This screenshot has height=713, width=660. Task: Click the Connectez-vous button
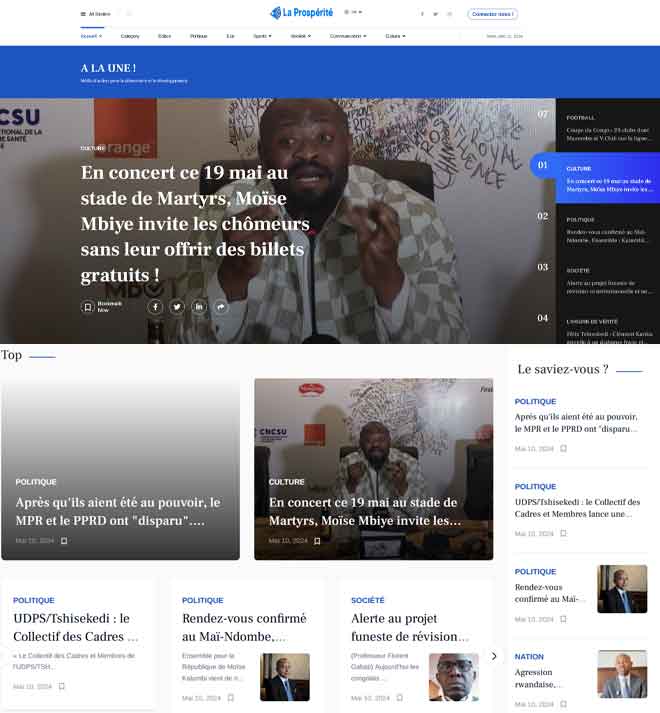(492, 14)
